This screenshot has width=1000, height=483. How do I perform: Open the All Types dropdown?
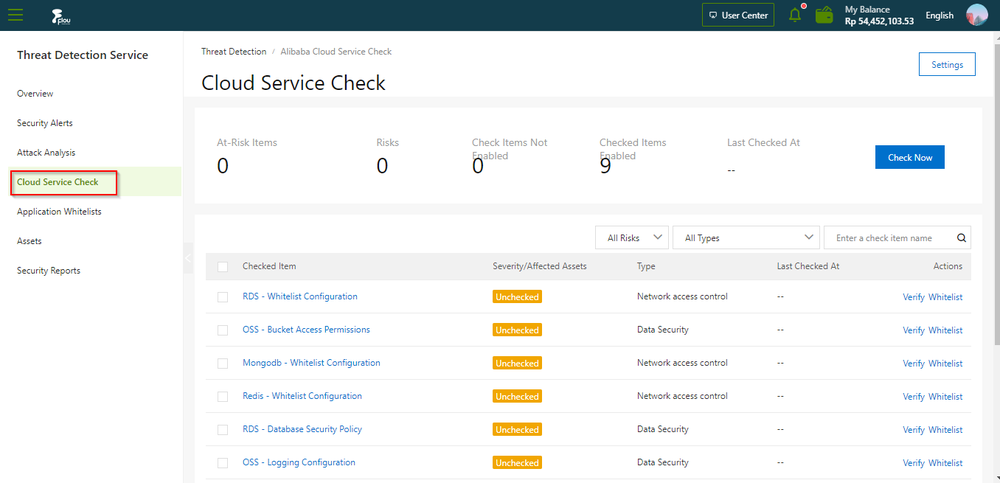click(746, 237)
